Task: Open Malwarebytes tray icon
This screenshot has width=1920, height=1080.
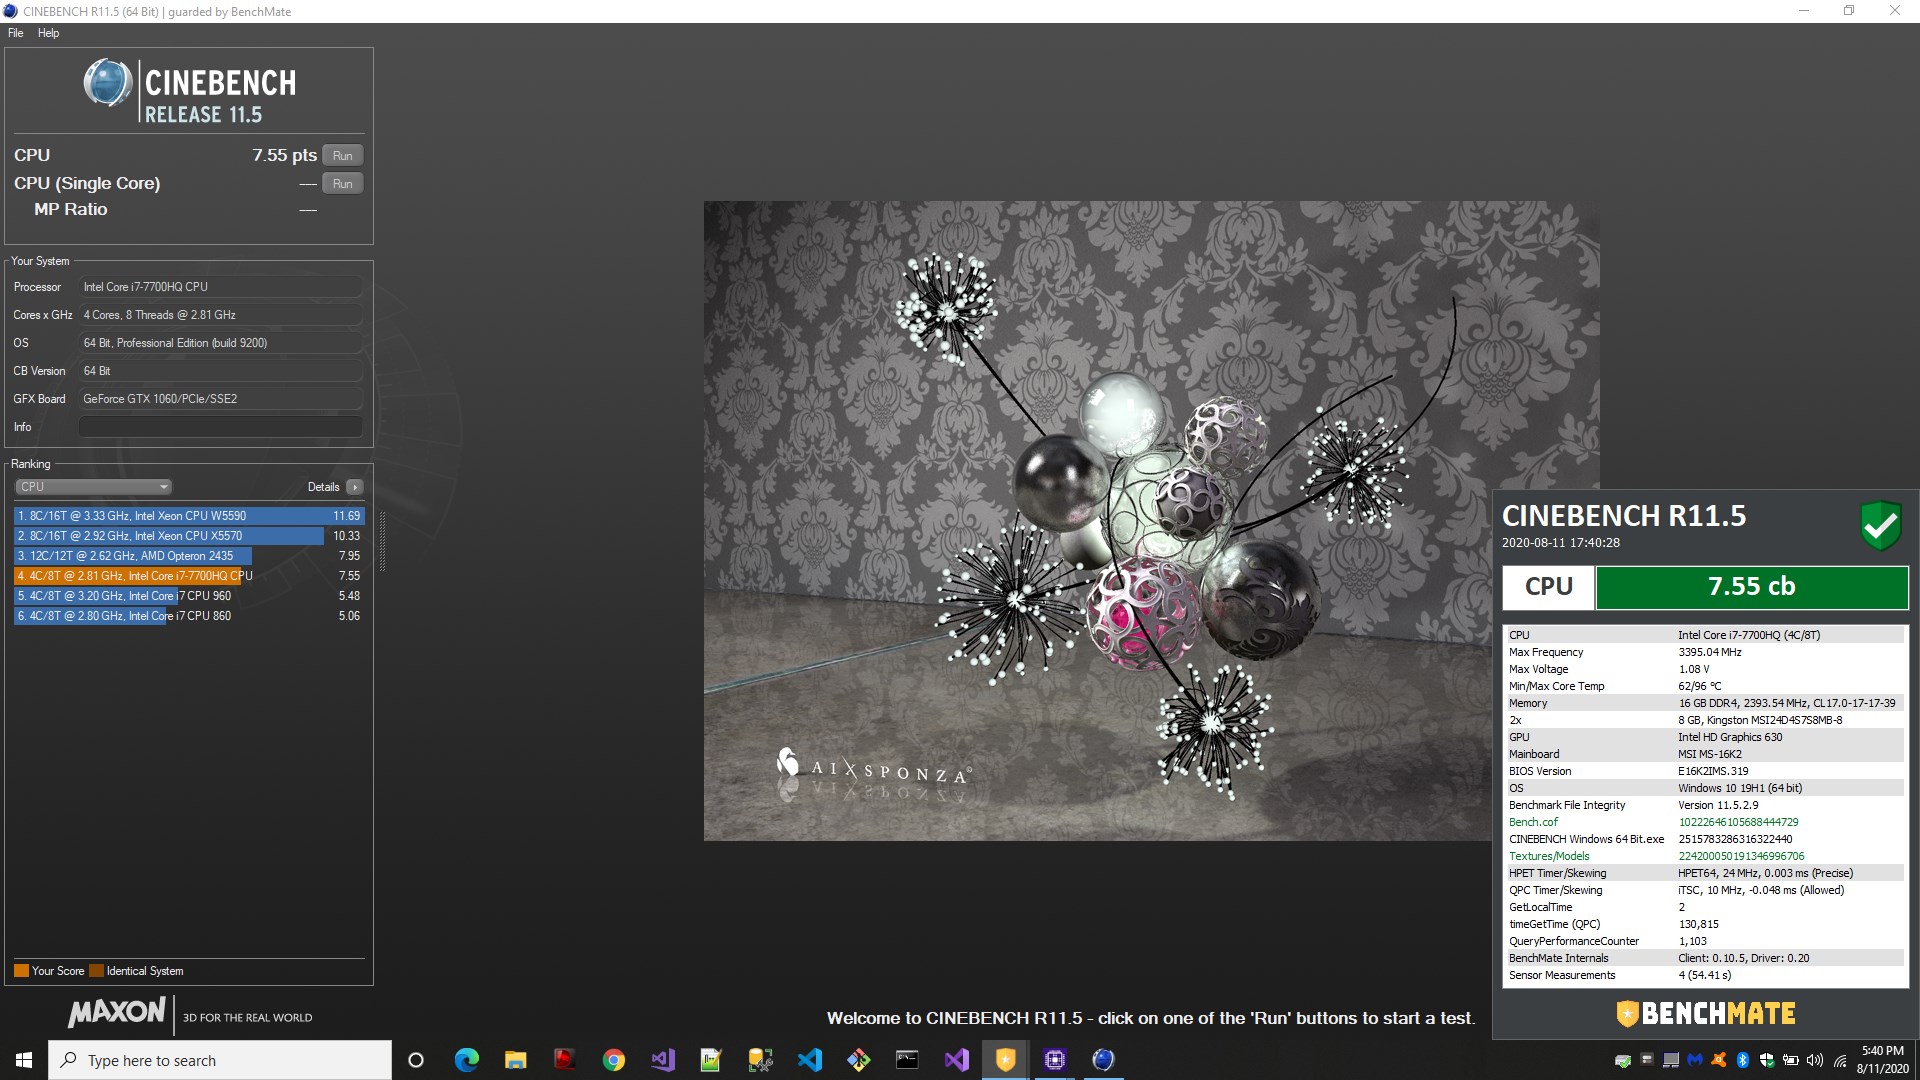Action: coord(1694,1060)
